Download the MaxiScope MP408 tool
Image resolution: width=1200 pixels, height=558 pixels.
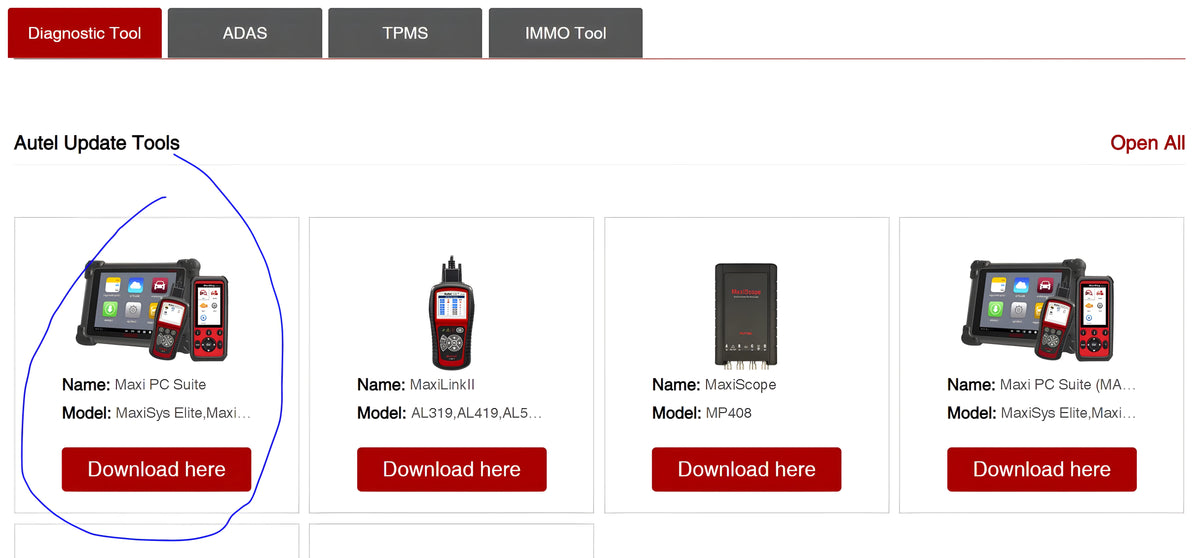[747, 469]
